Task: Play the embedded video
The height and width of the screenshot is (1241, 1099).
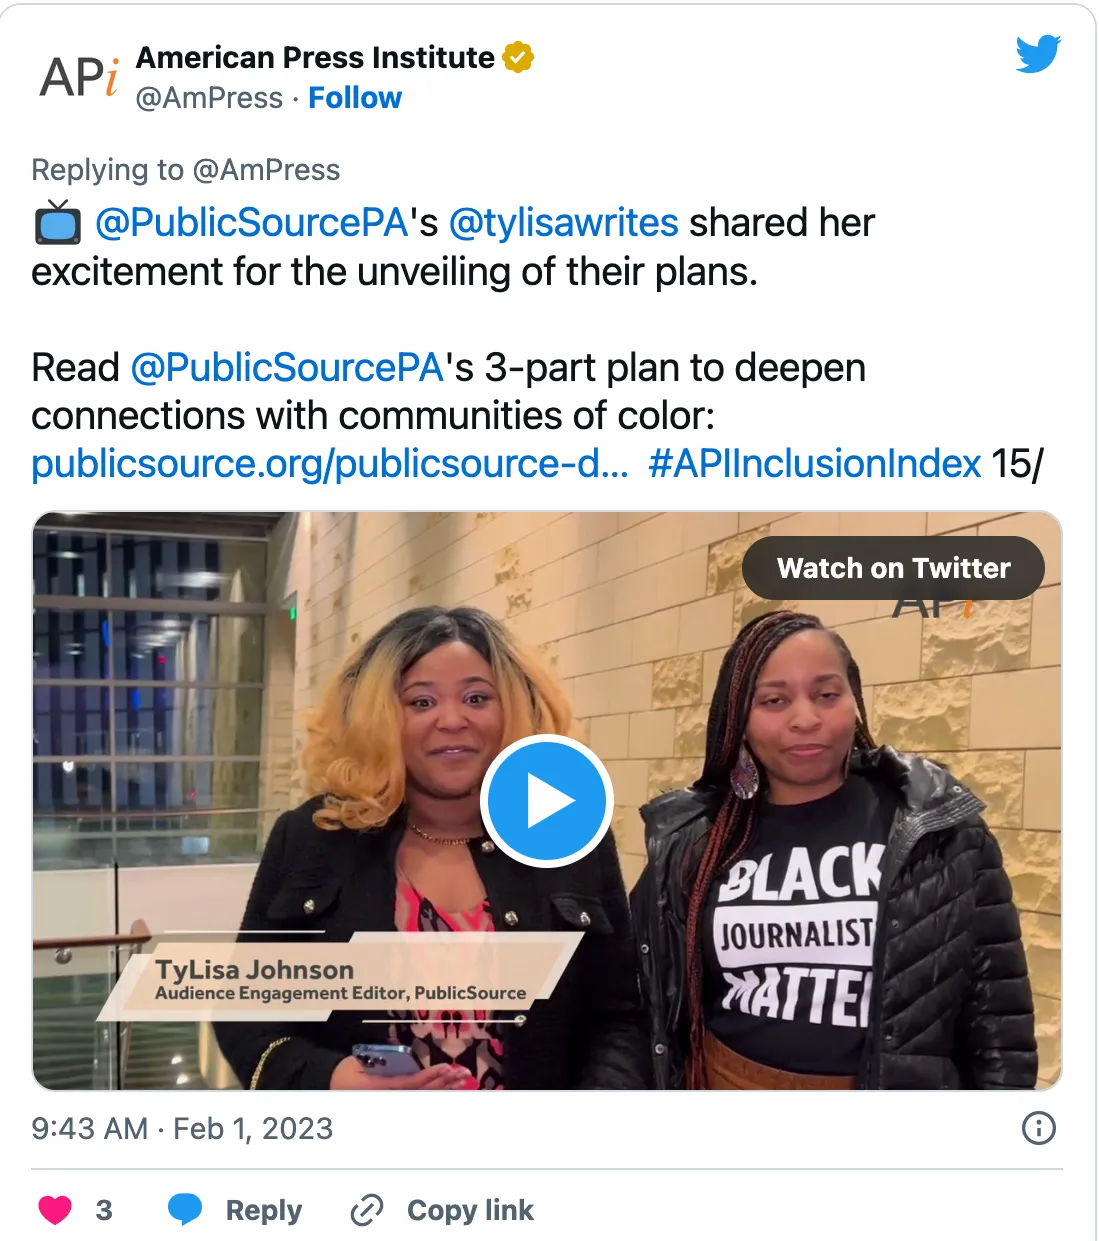Action: [547, 801]
